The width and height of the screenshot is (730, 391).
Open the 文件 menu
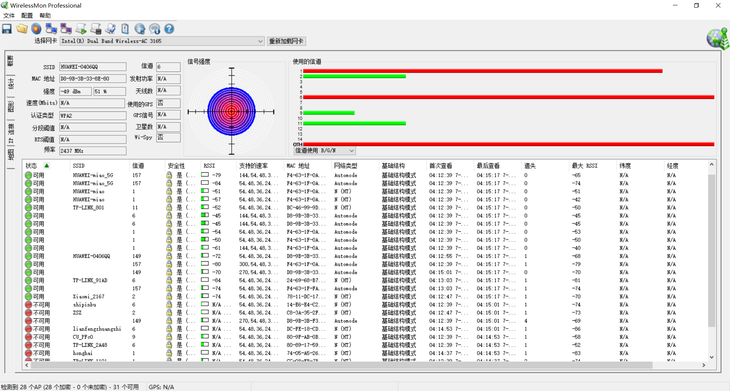(x=9, y=15)
